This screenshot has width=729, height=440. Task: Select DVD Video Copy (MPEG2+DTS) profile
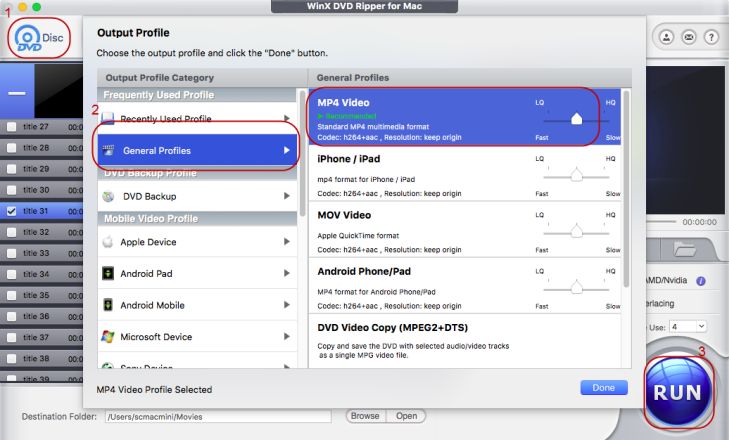point(465,341)
